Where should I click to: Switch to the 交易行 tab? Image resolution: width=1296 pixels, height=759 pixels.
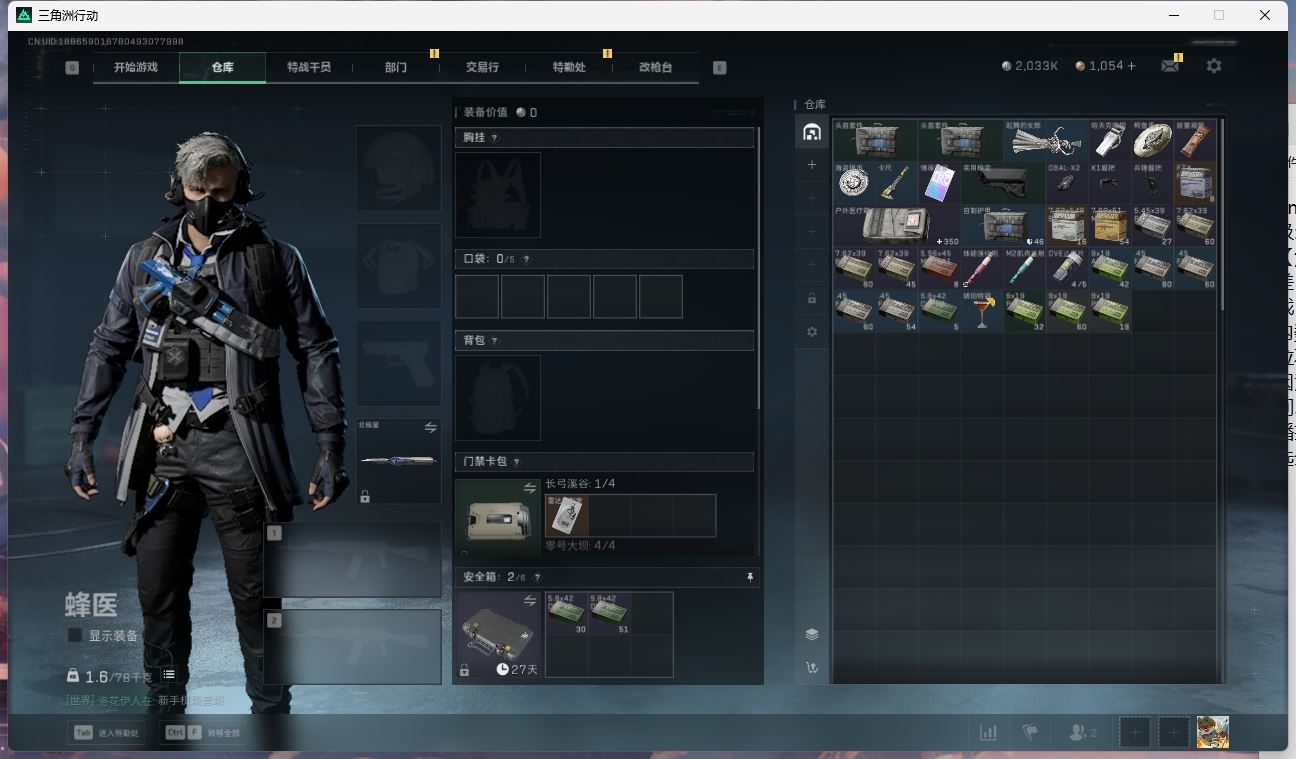tap(482, 67)
